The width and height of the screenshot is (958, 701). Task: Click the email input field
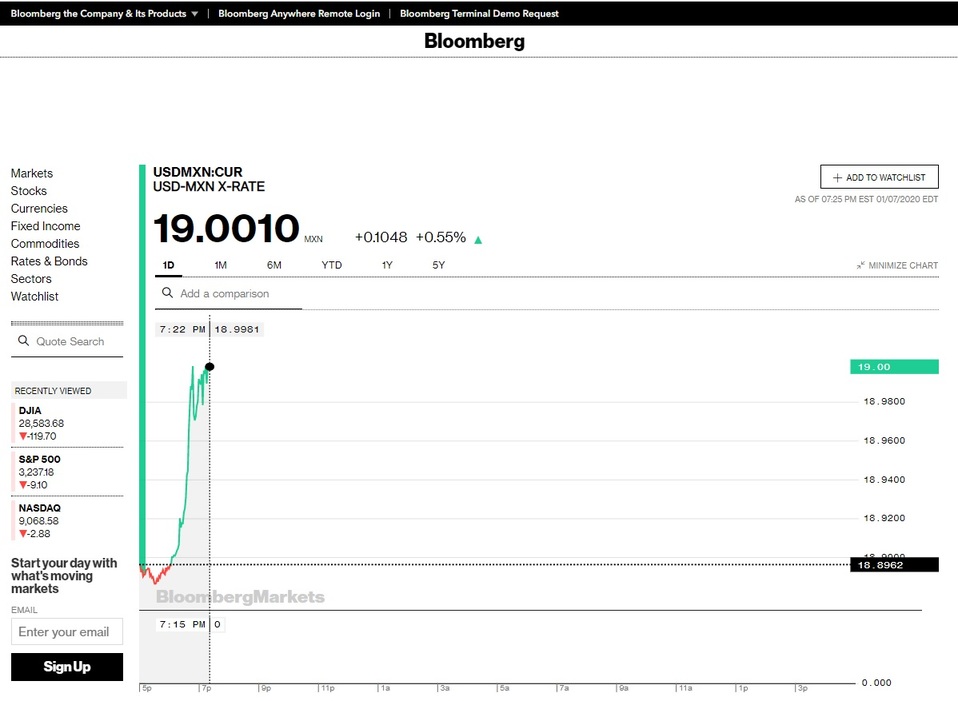(x=67, y=631)
